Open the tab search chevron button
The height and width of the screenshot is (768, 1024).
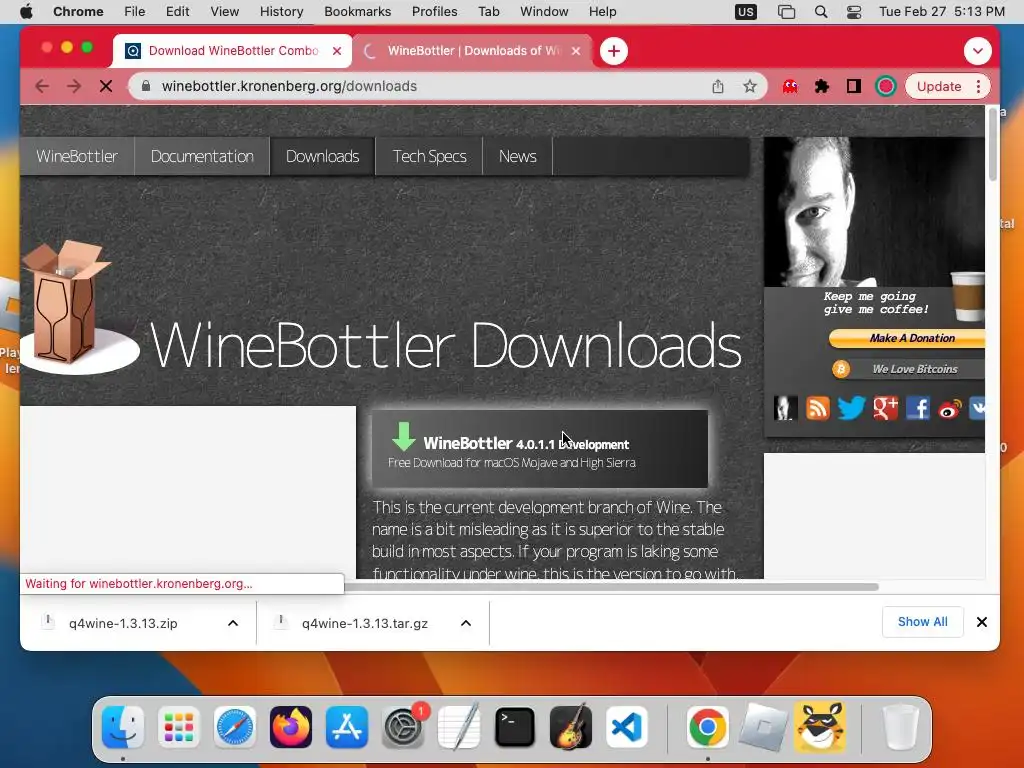978,51
